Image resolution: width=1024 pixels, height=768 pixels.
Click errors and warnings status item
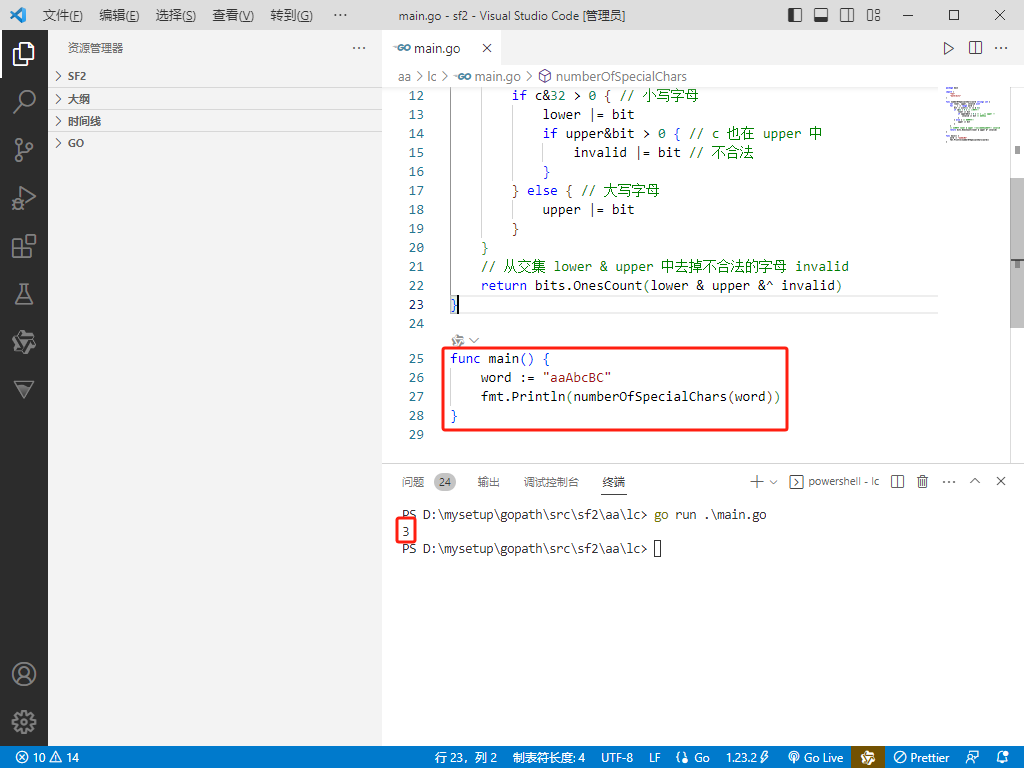pyautogui.click(x=47, y=758)
